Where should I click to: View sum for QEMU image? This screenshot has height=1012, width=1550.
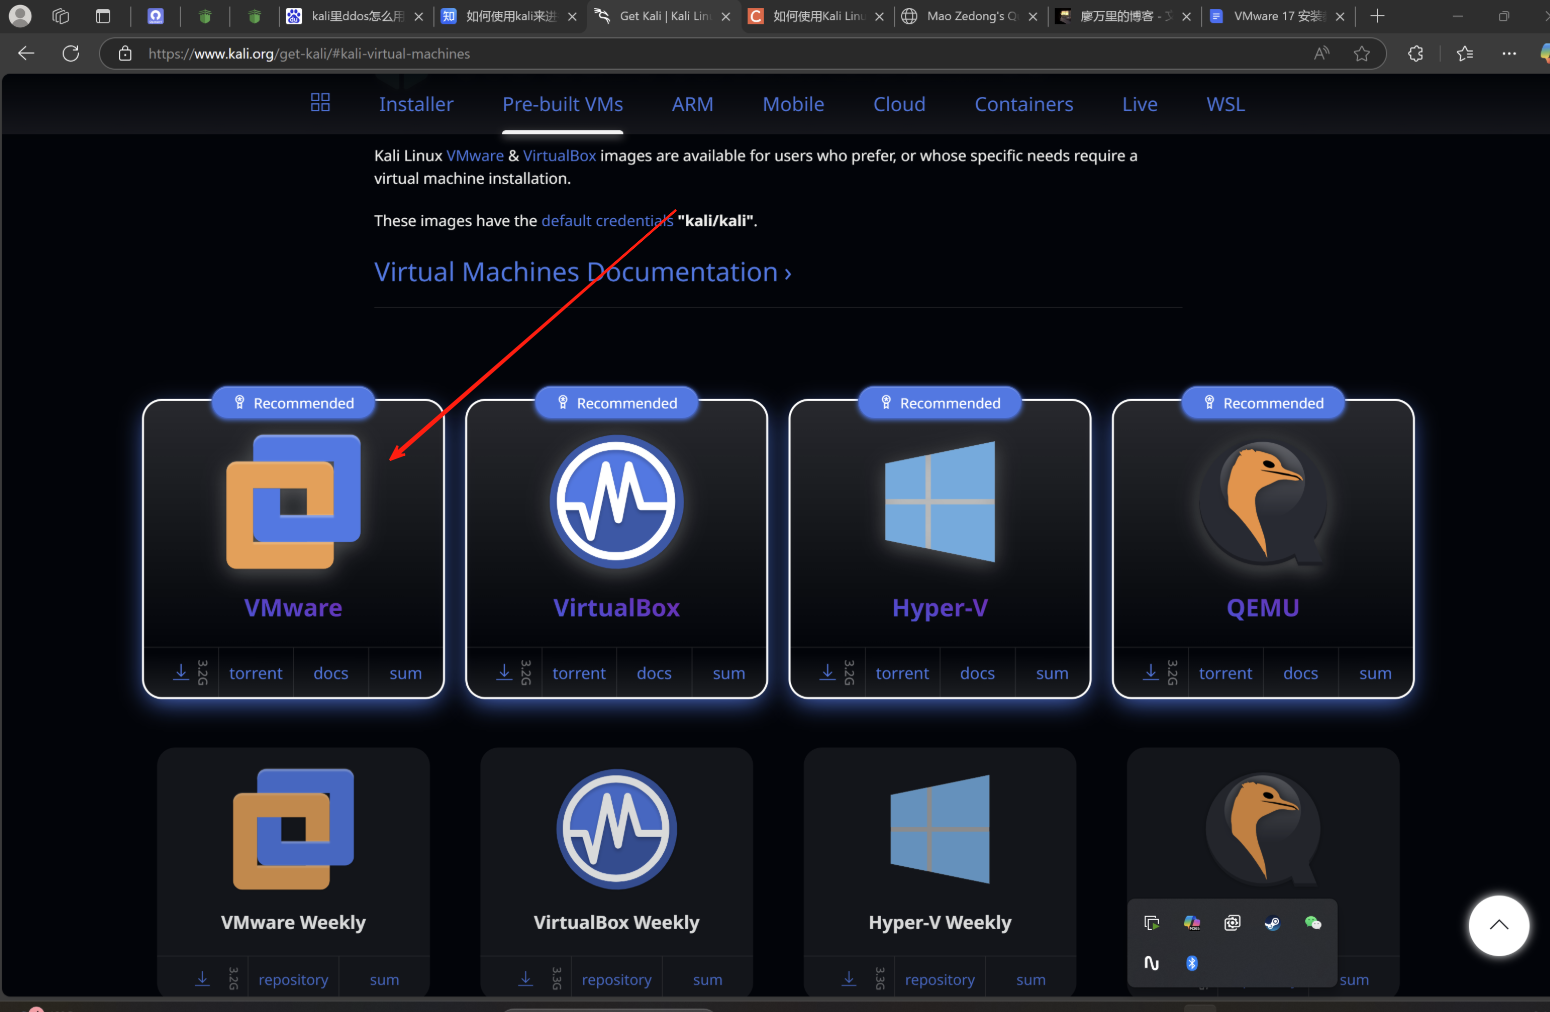point(1376,674)
